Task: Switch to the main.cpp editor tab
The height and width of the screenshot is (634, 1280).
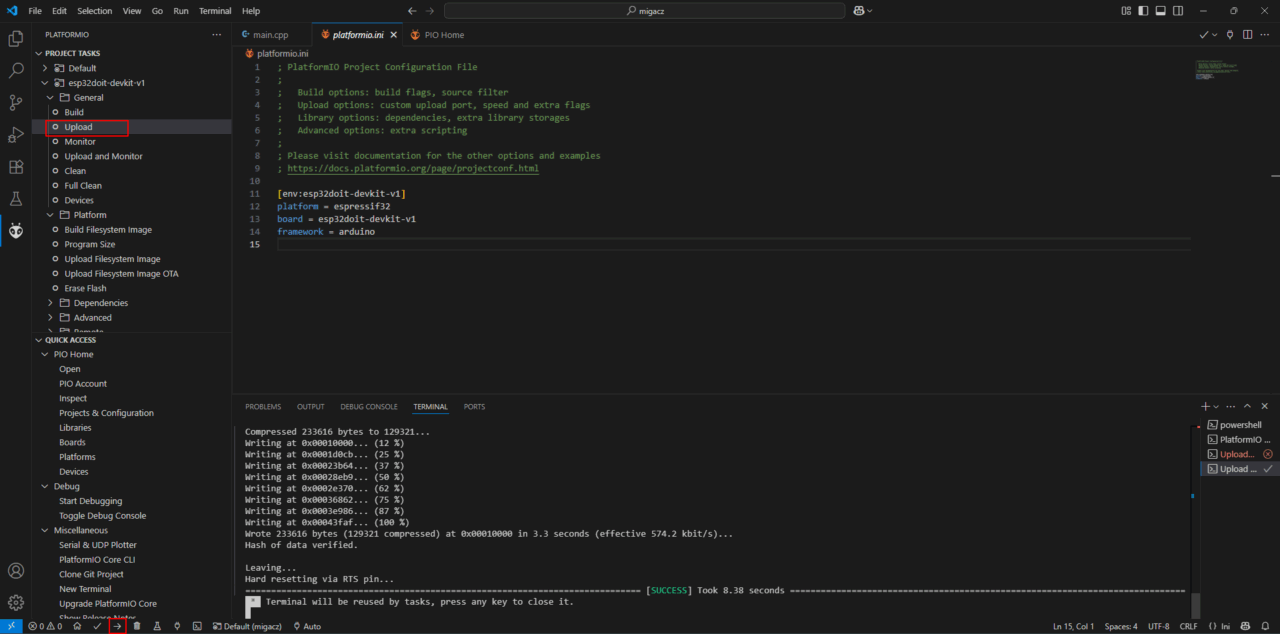Action: click(263, 35)
